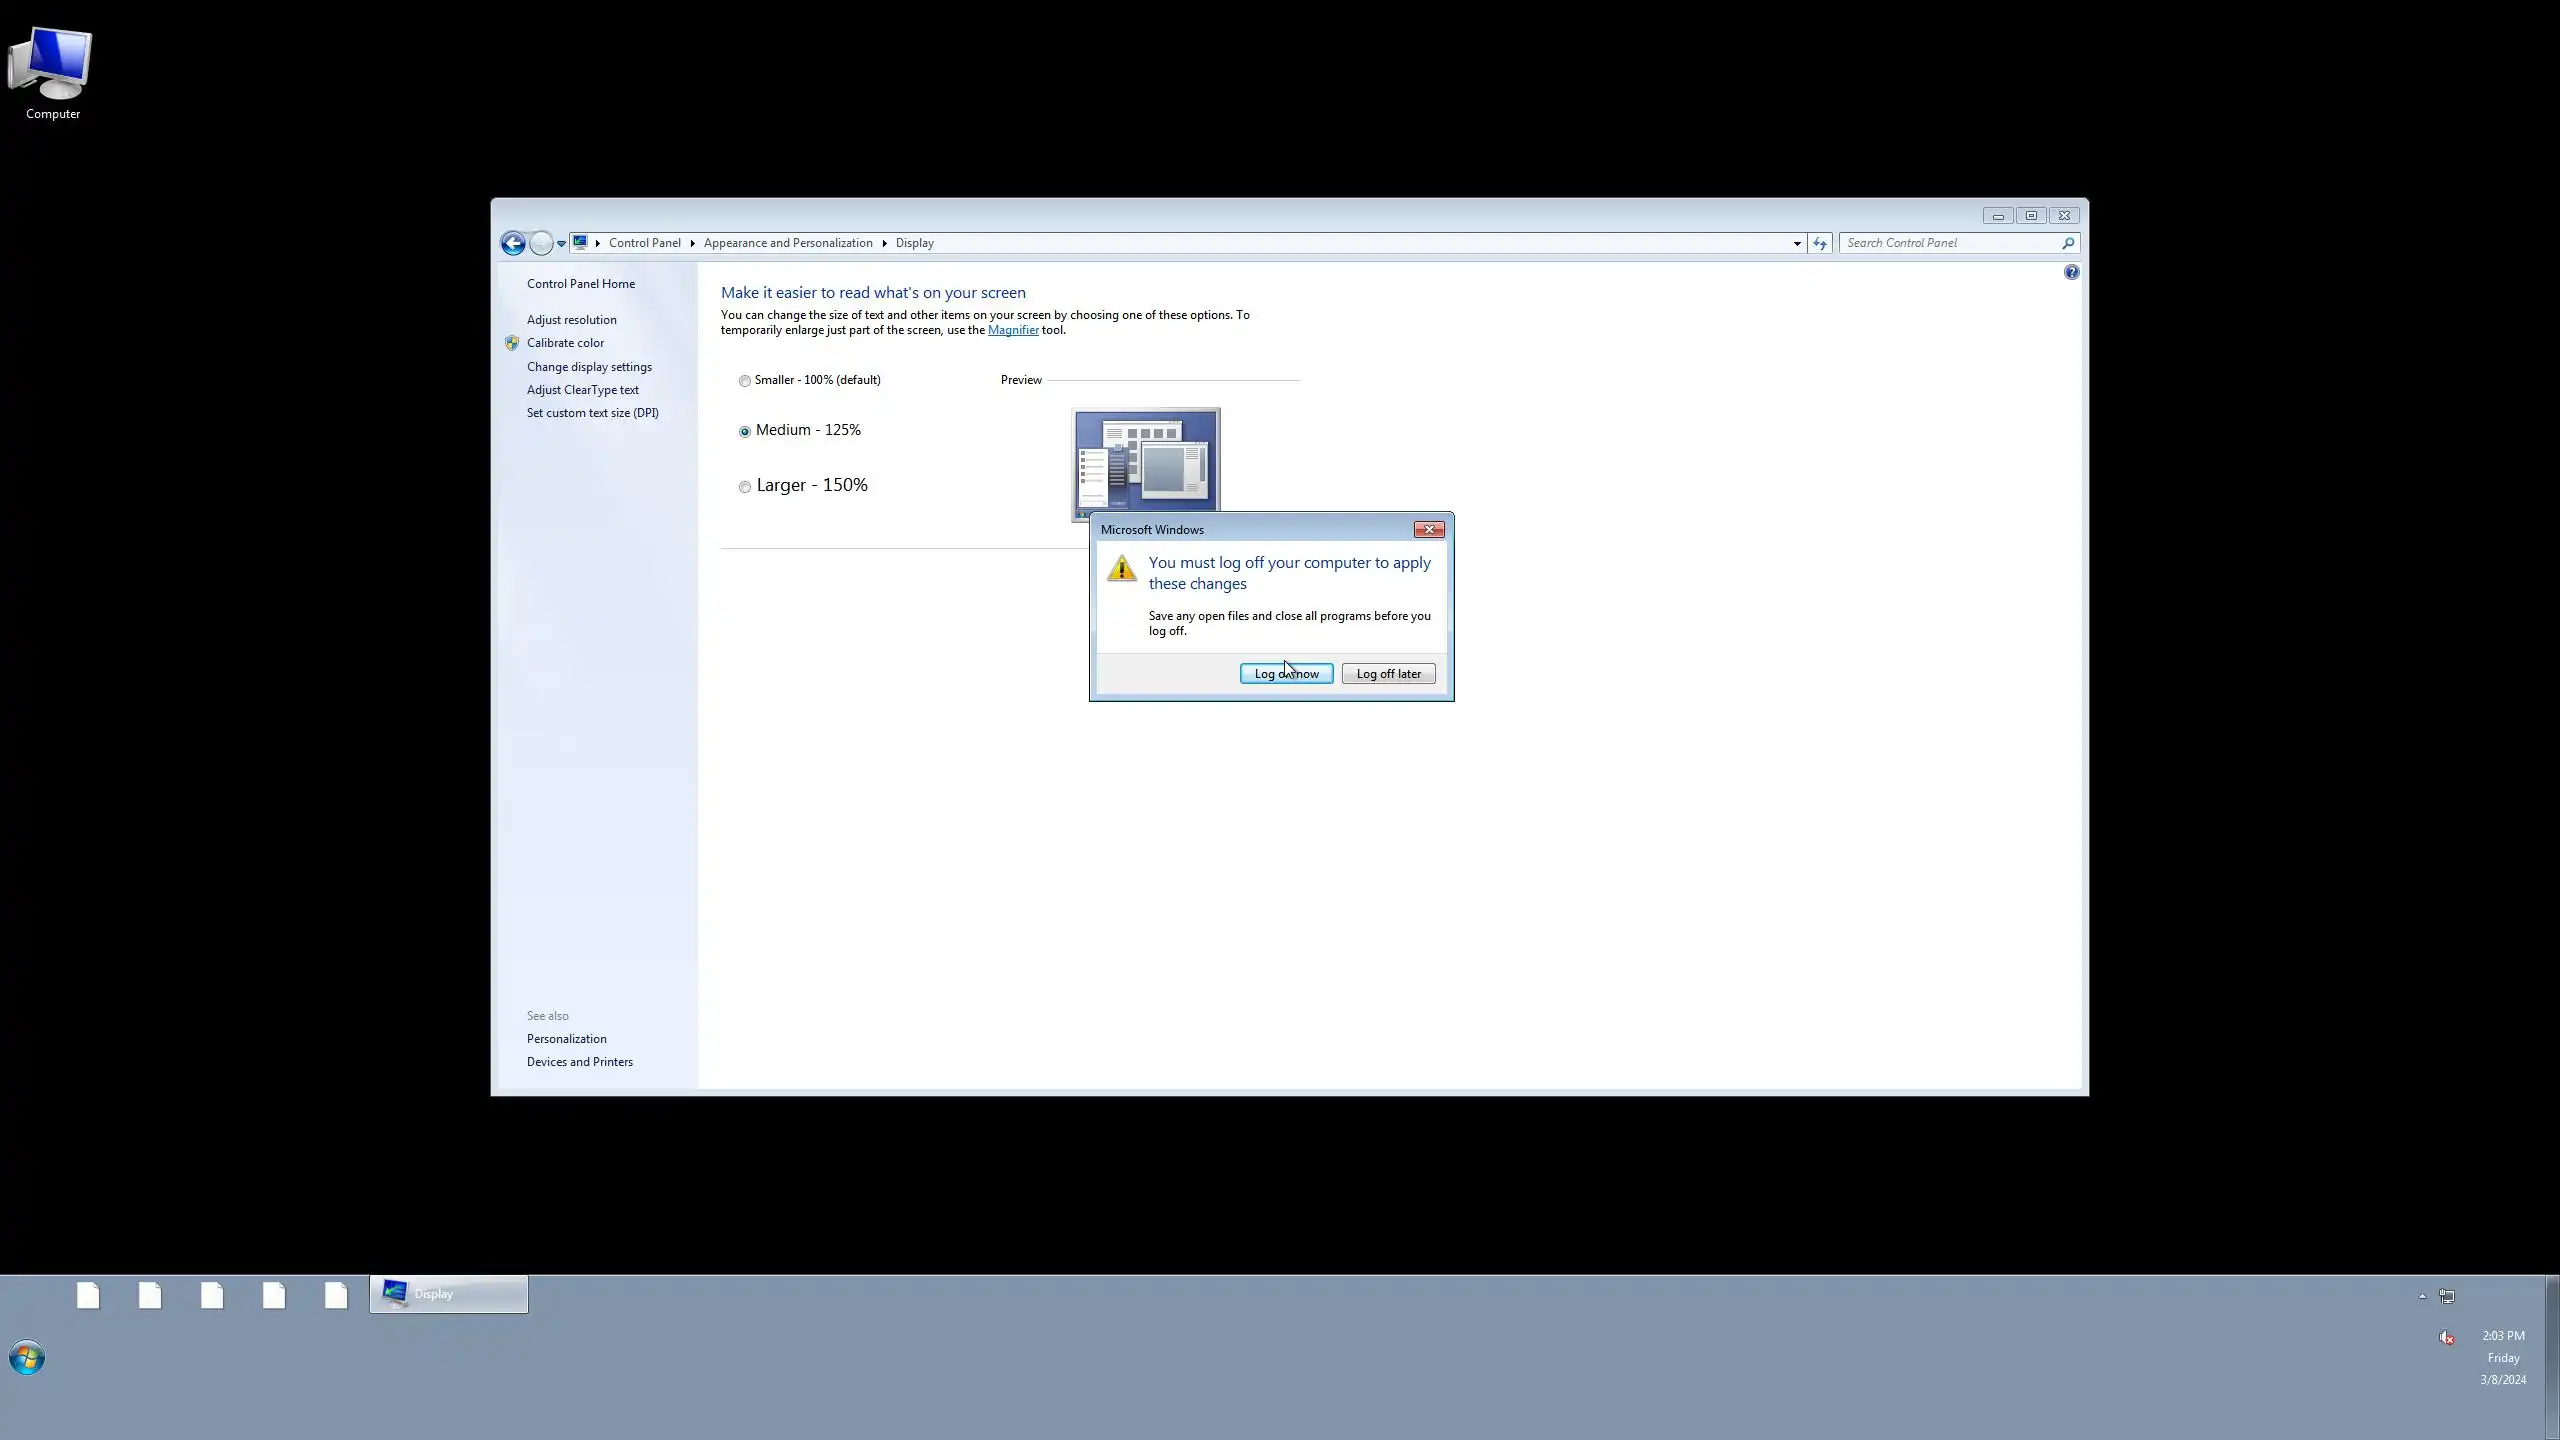This screenshot has width=2560, height=1440.
Task: Open Set custom text size (DPI)
Action: 592,413
